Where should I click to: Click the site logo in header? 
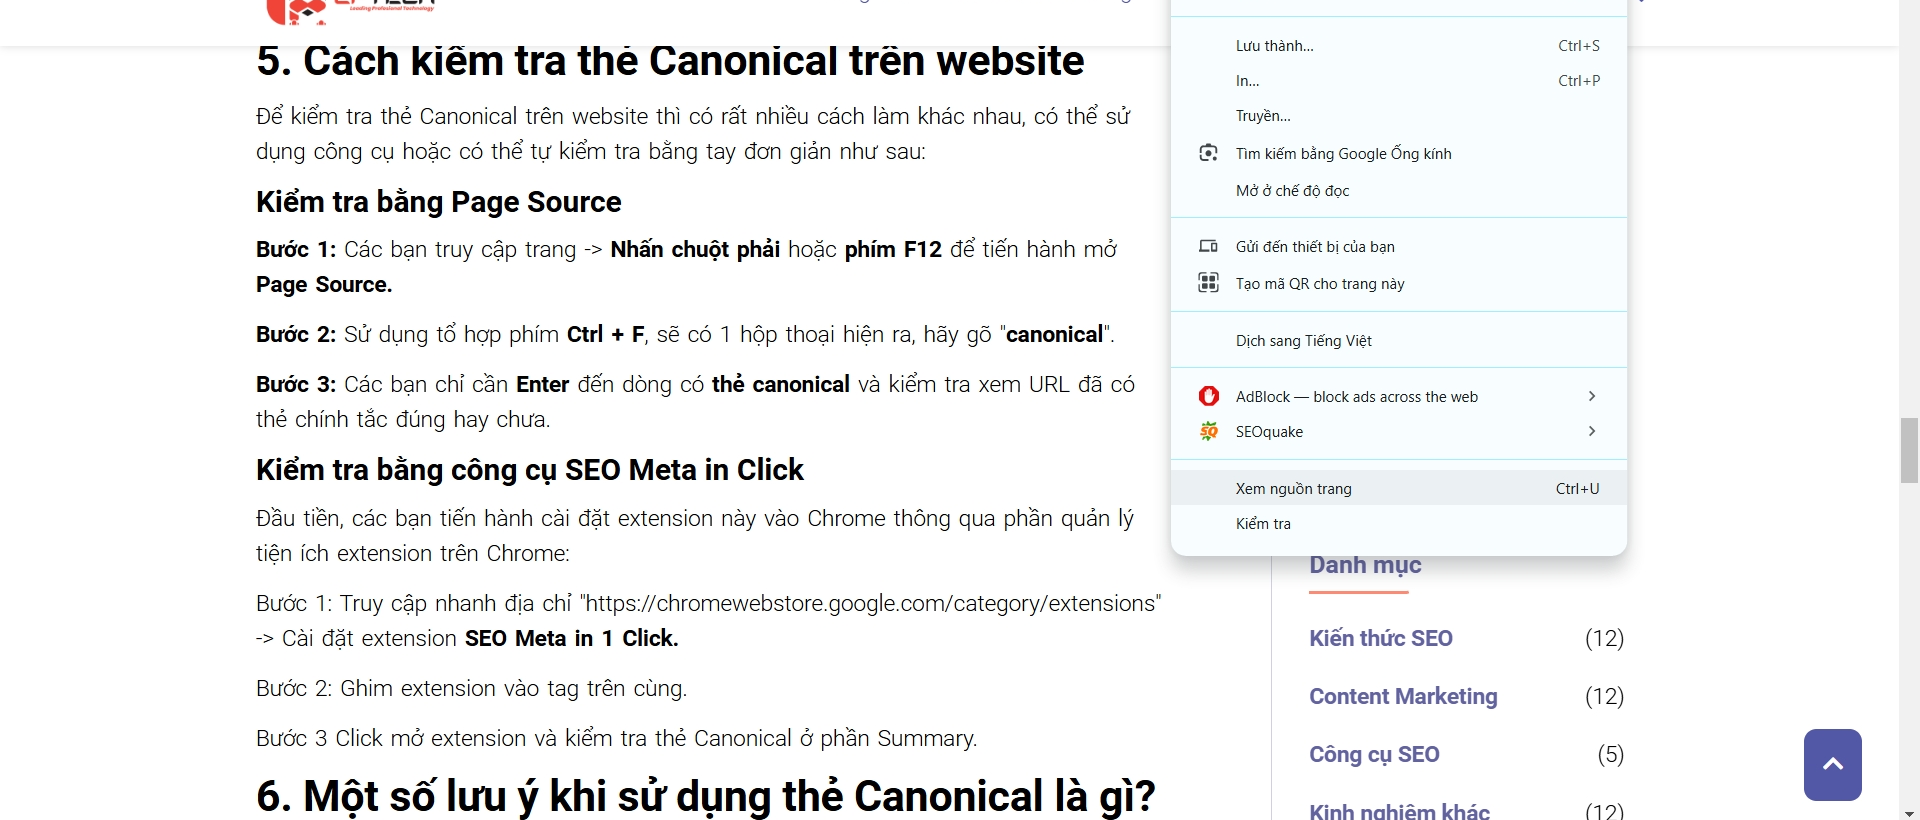(350, 10)
